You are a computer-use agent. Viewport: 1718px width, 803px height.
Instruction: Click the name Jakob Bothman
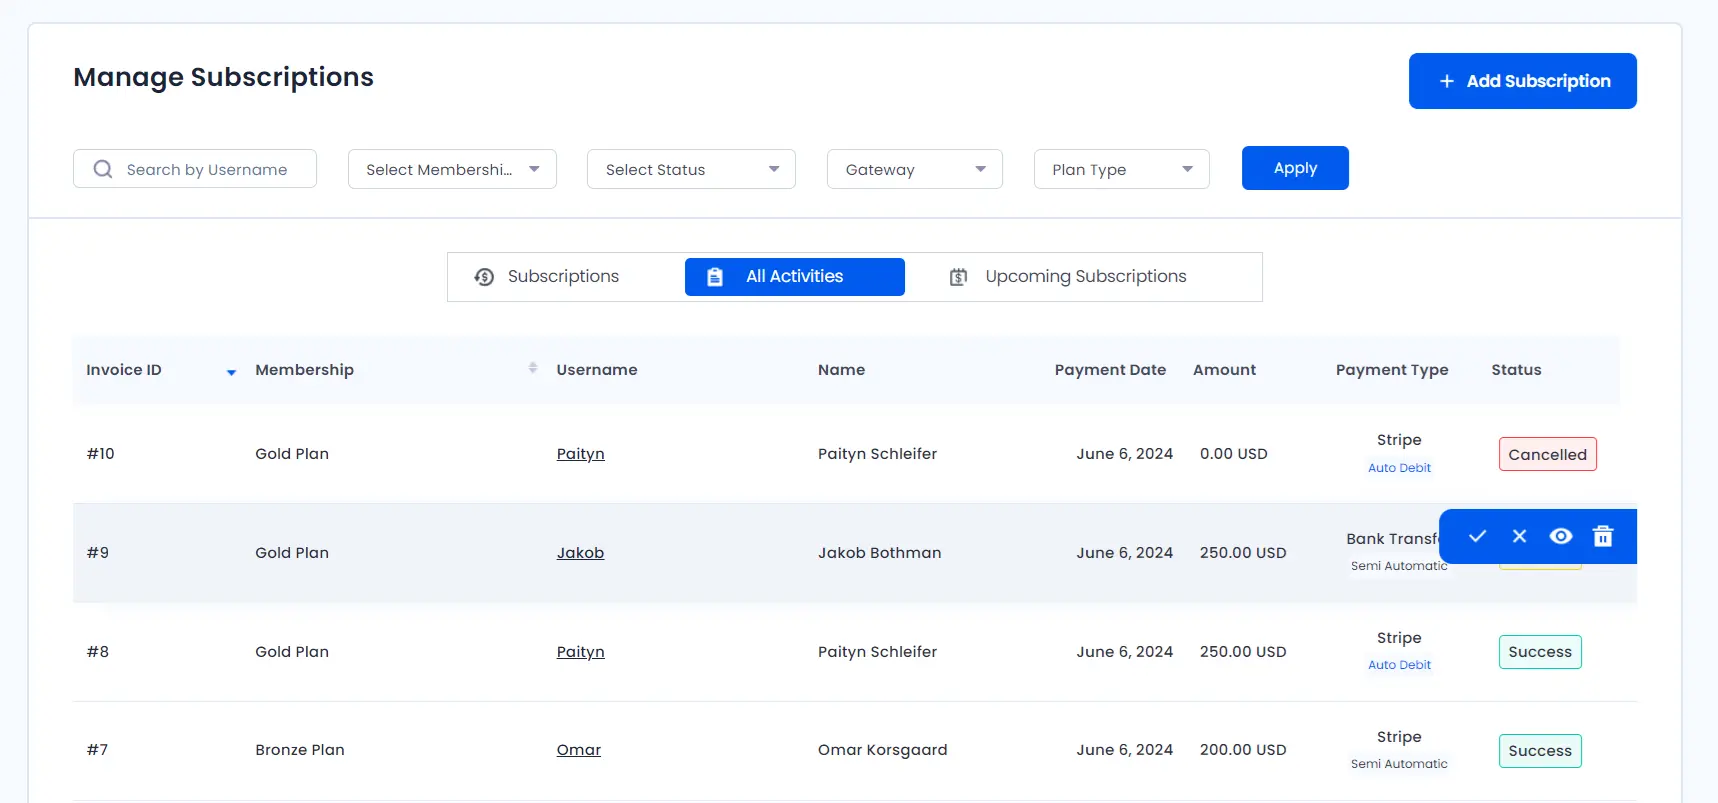pos(879,553)
